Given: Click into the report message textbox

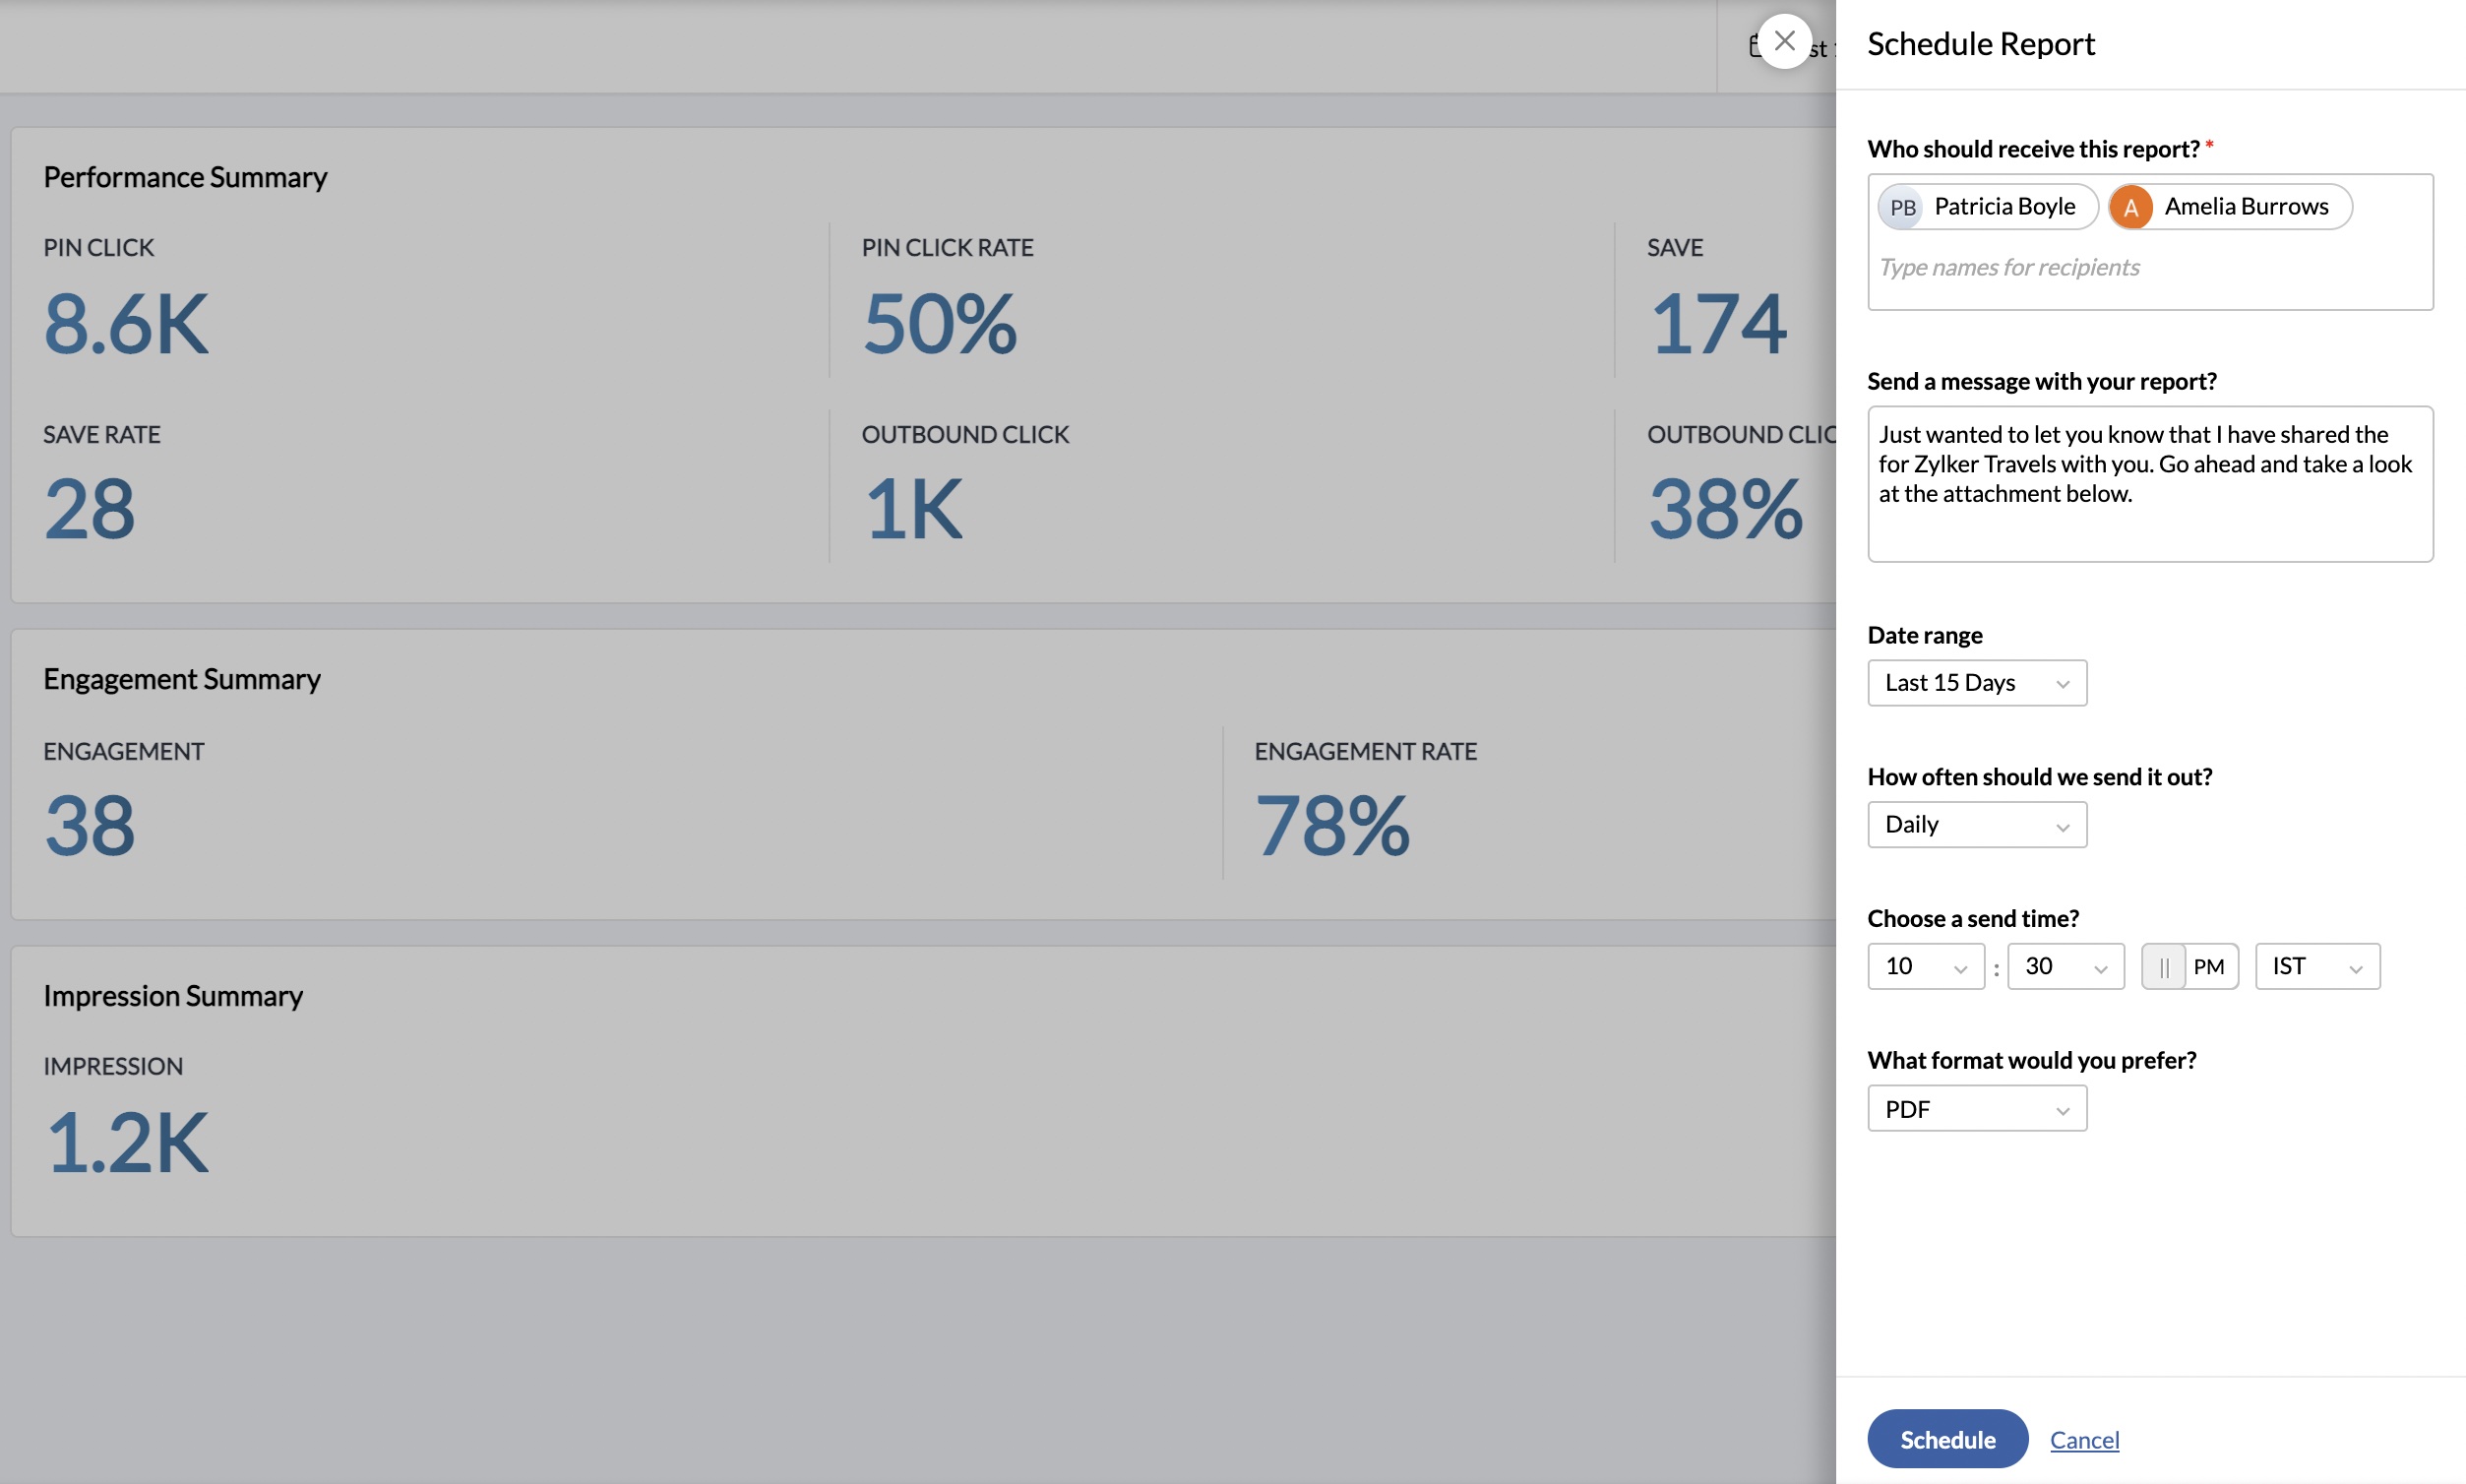Looking at the screenshot, I should coord(2149,484).
